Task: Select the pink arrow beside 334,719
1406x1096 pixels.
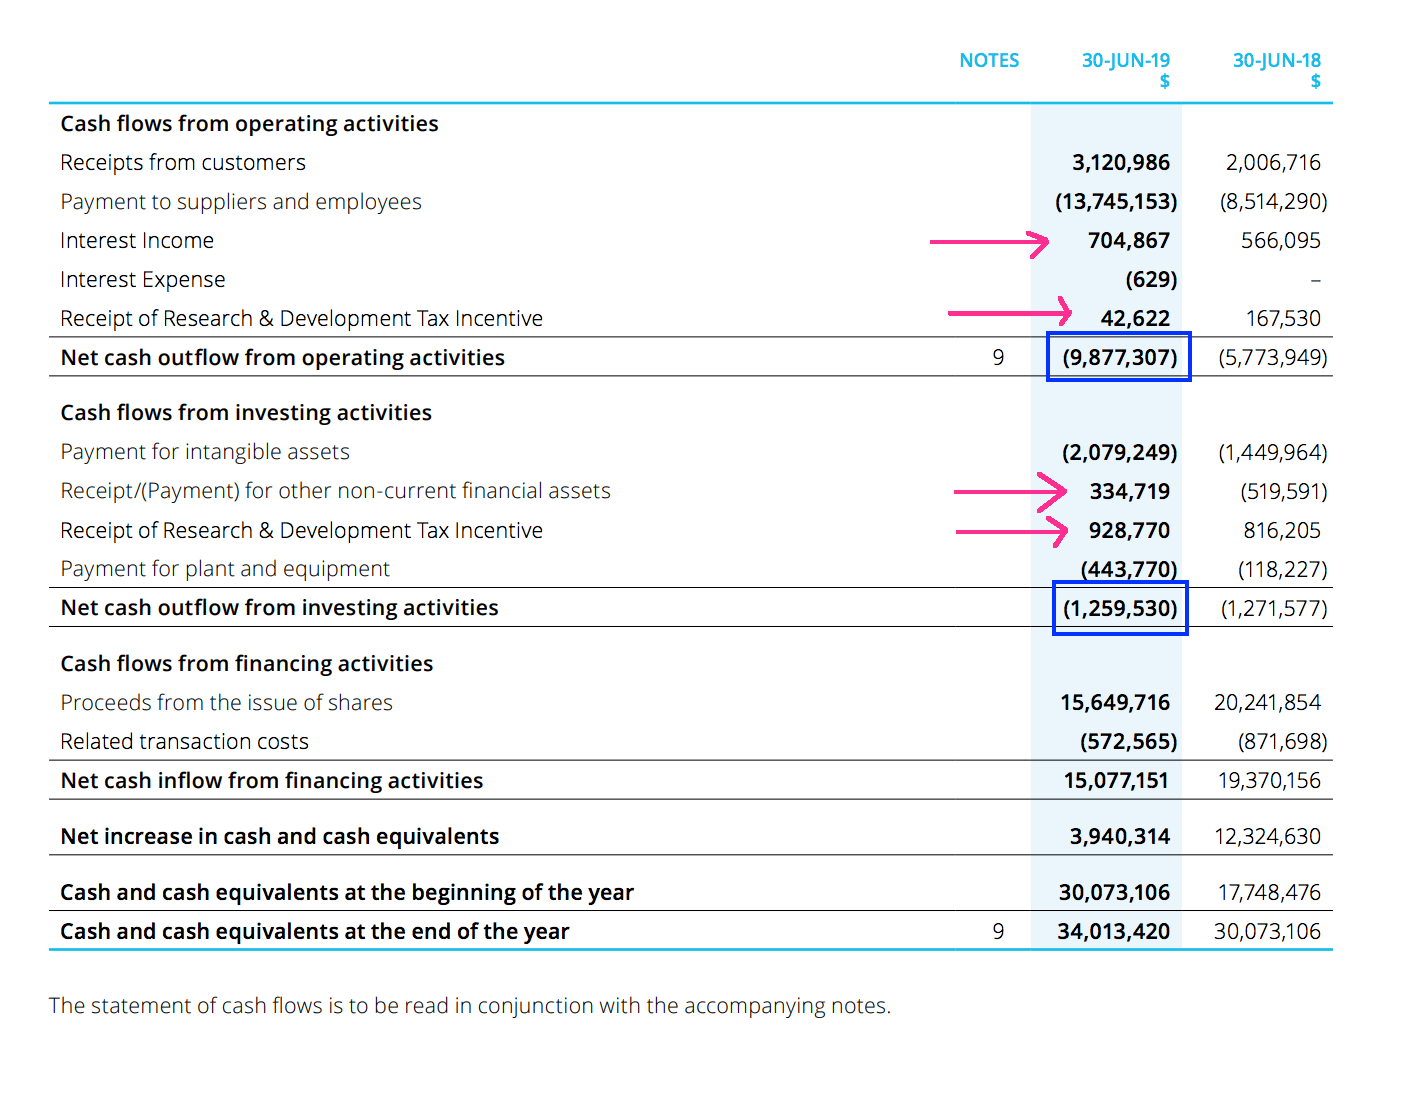Action: point(1010,491)
